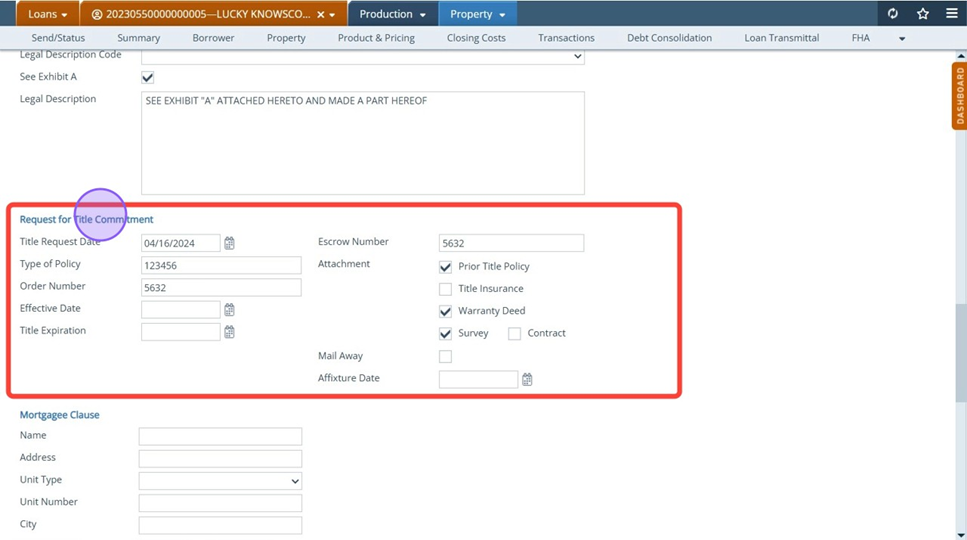This screenshot has height=540, width=967.
Task: Expand the Production menu dropdown
Action: click(x=392, y=14)
